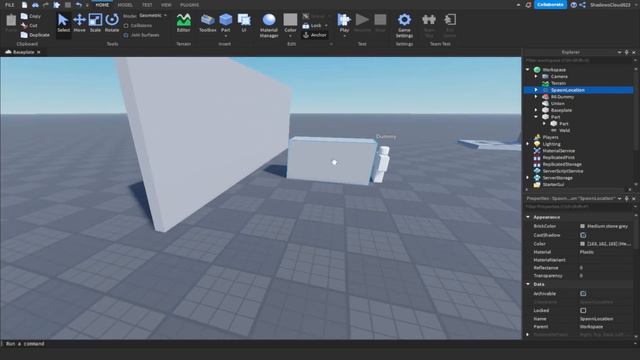
Task: Expand the Lighting tree node
Action: tap(528, 144)
